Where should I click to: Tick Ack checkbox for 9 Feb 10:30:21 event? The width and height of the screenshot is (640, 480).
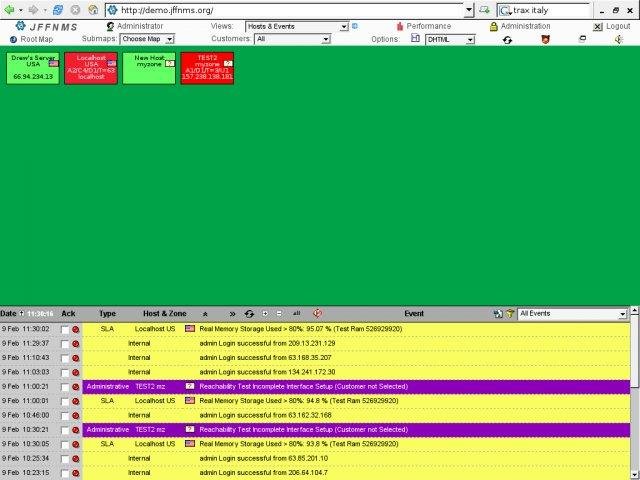65,430
